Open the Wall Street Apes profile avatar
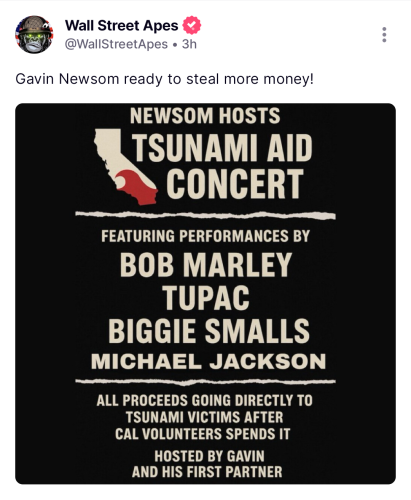Viewport: 411px width, 500px height. pyautogui.click(x=34, y=35)
